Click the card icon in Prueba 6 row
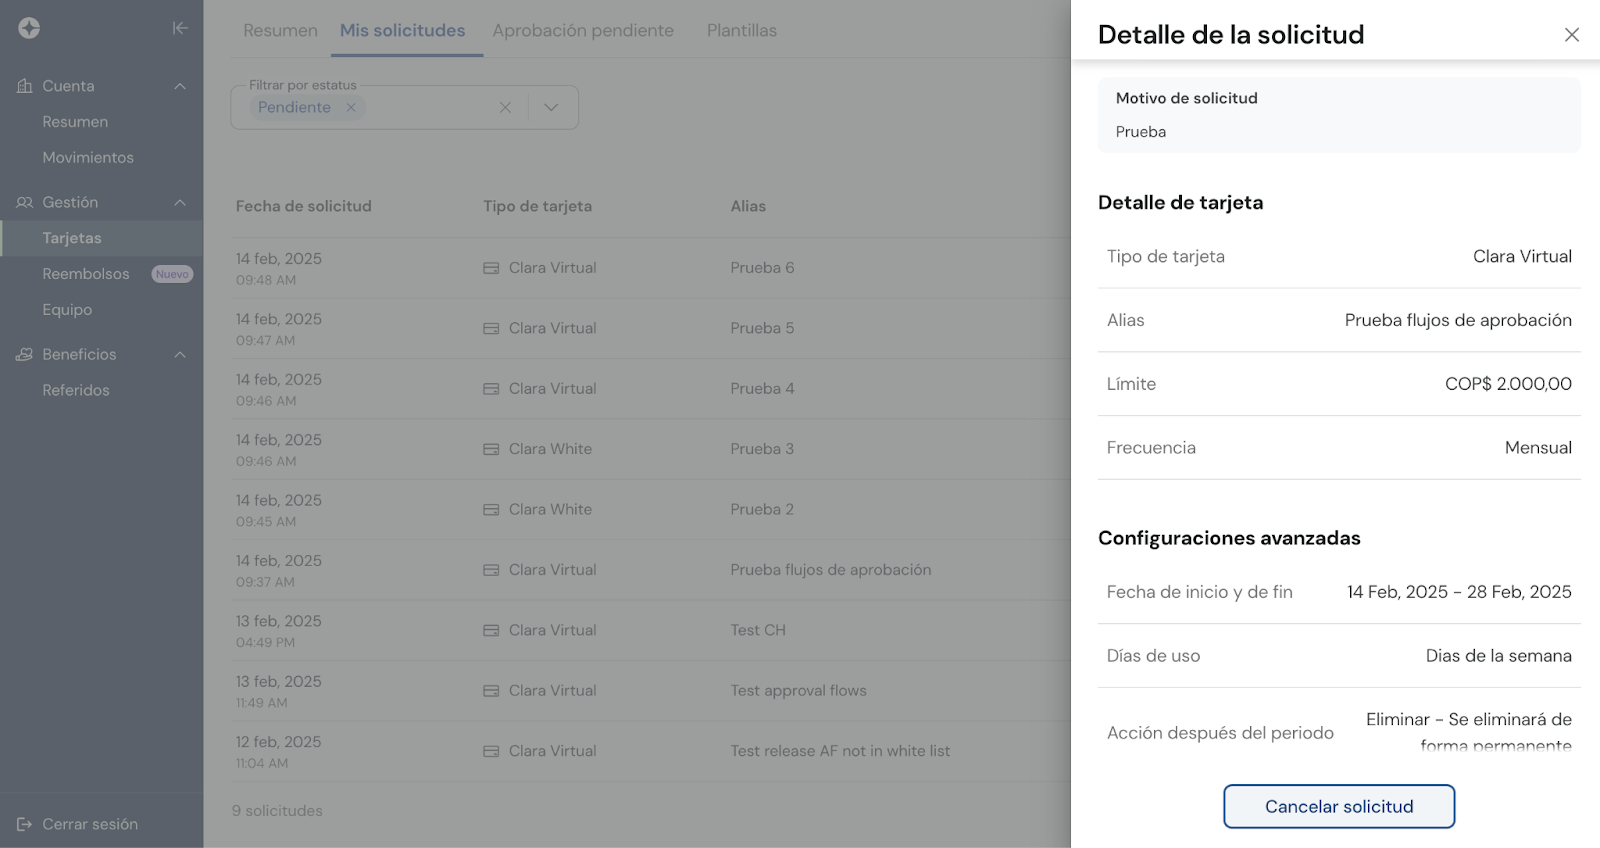This screenshot has width=1600, height=848. [x=491, y=268]
